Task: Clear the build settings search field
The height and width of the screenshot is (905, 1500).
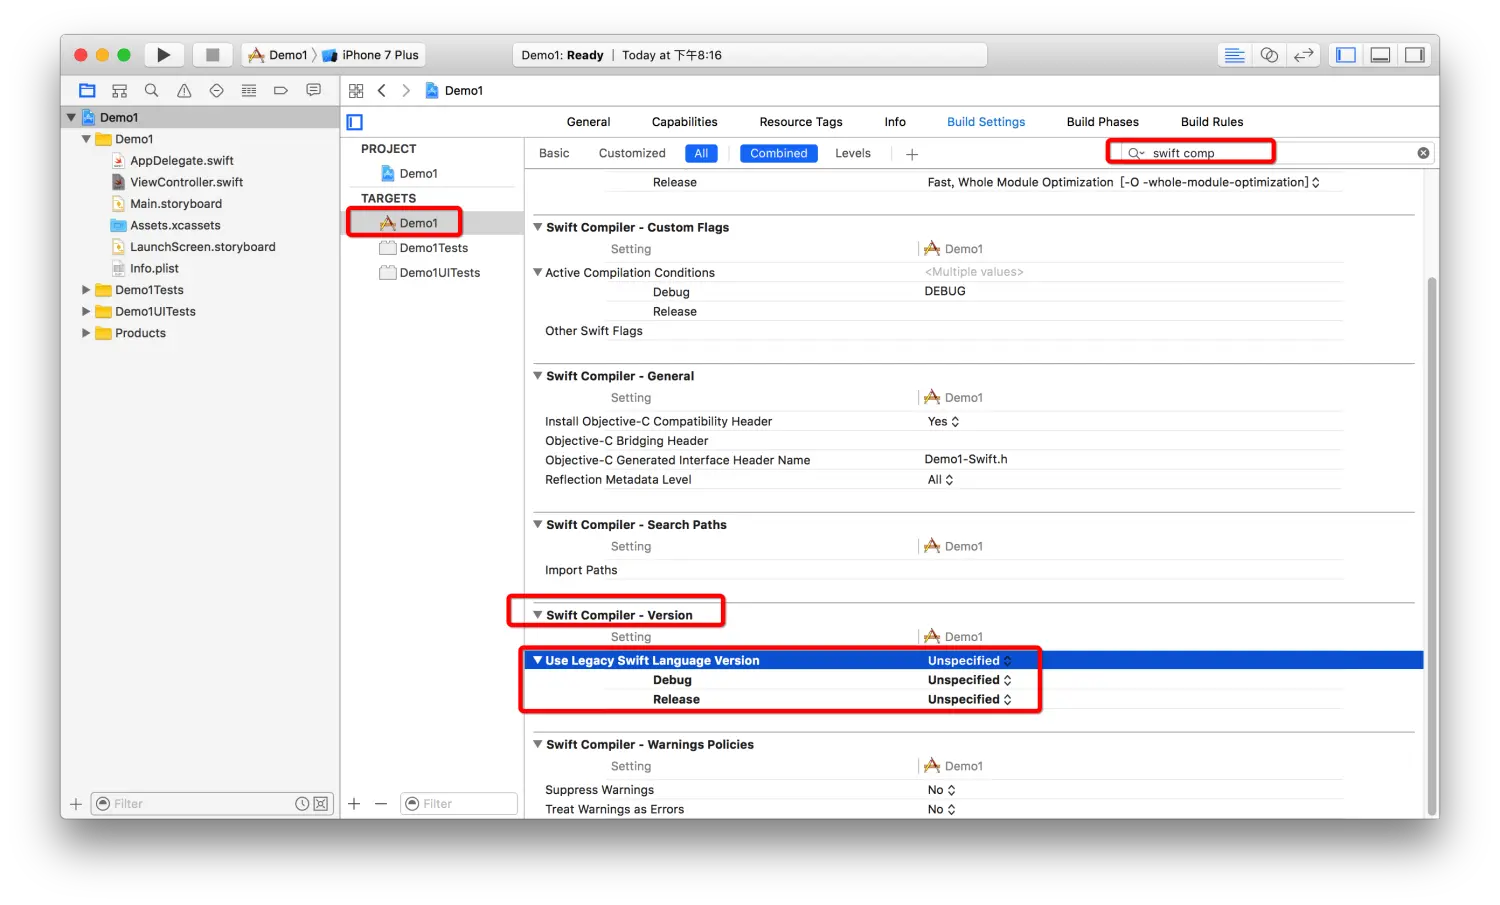Action: click(1423, 153)
